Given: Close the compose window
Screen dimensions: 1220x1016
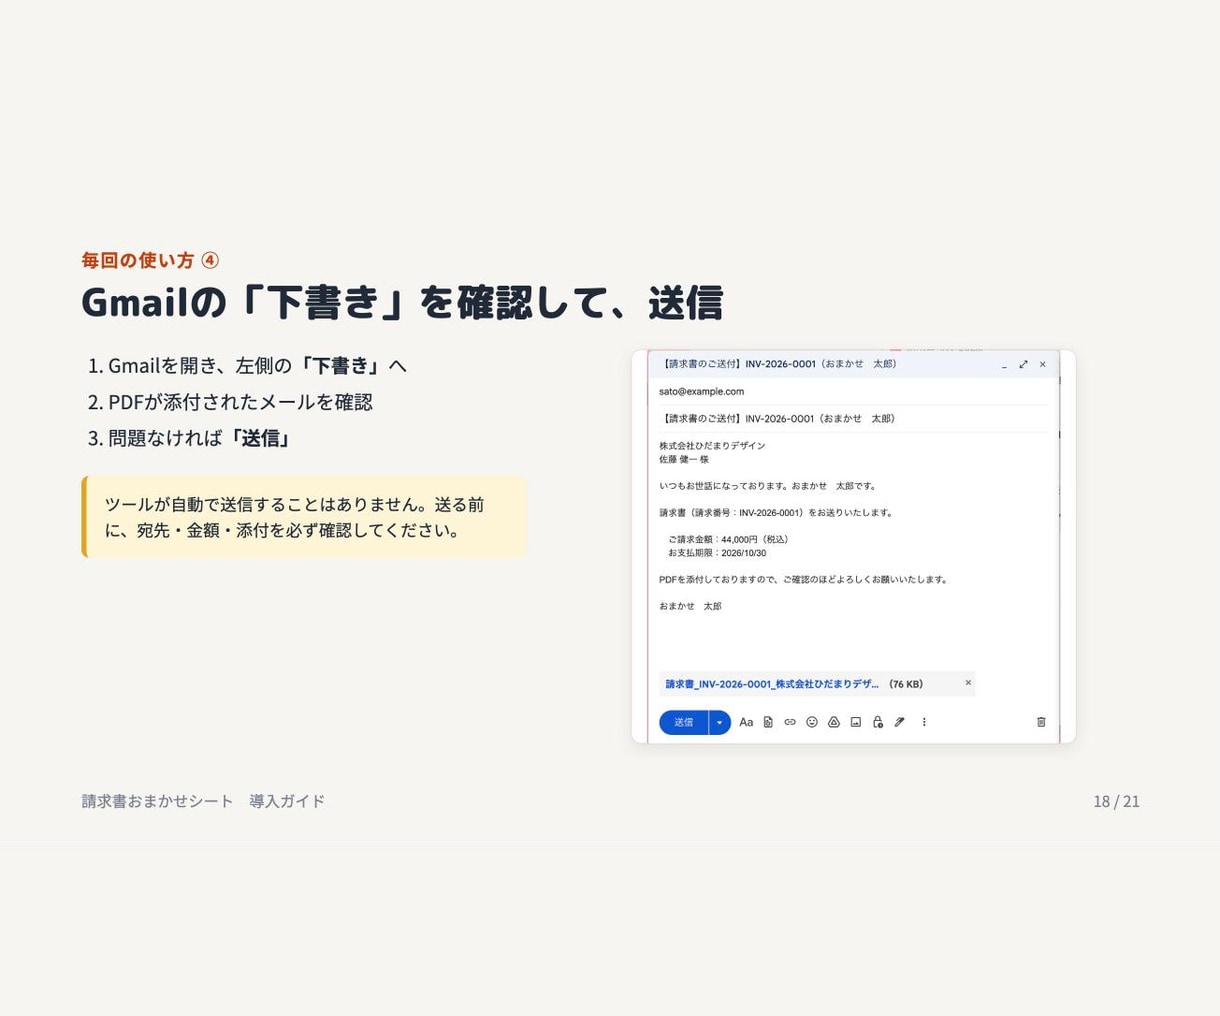Looking at the screenshot, I should click(1042, 365).
